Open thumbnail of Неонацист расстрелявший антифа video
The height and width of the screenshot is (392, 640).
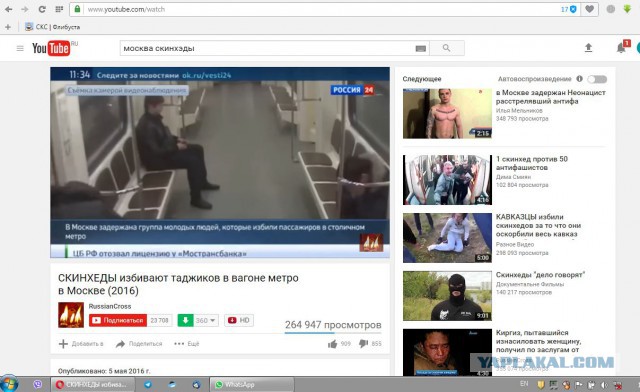pos(447,114)
